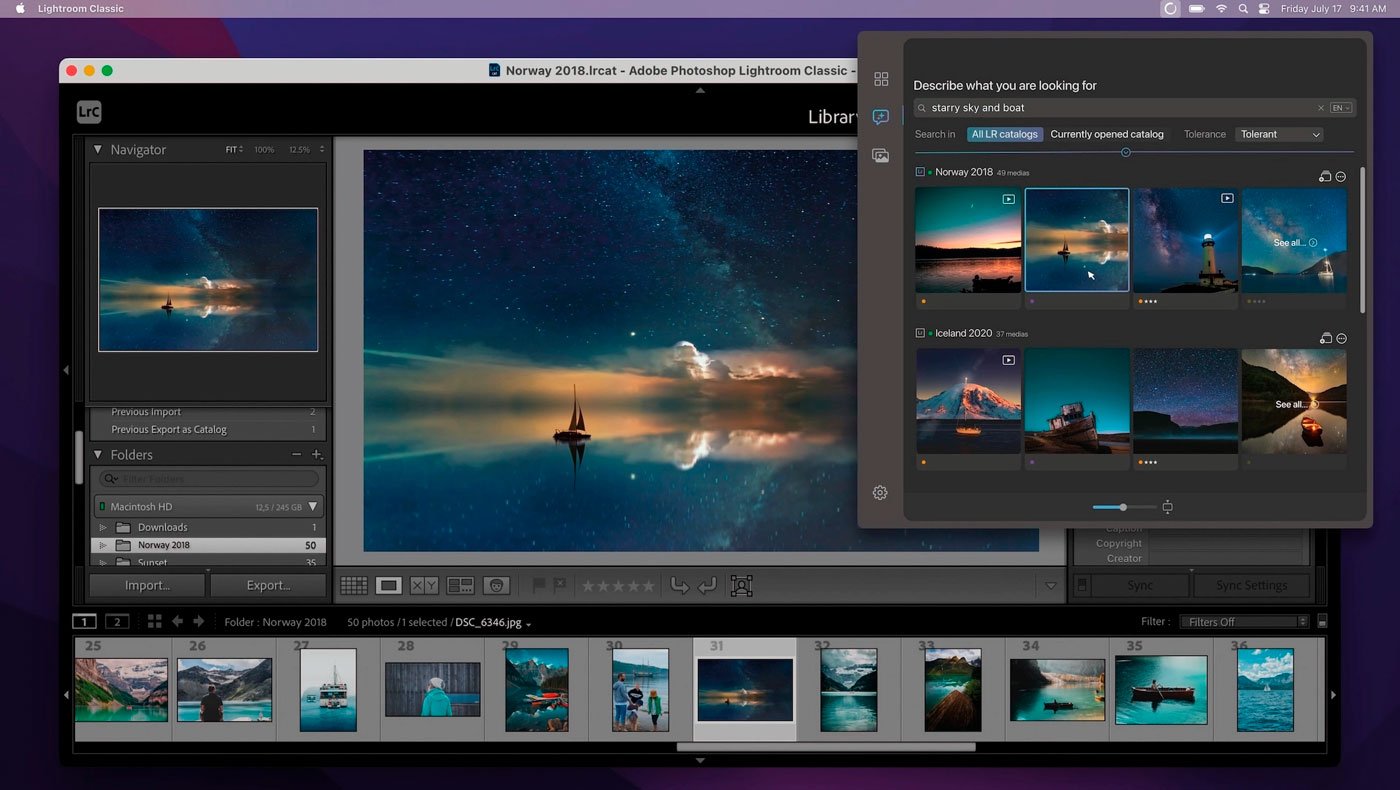Flag photo as Rejected

pyautogui.click(x=559, y=585)
